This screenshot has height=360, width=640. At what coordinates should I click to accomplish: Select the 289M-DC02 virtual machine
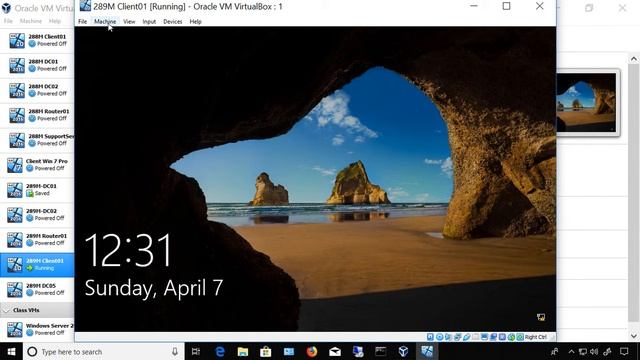[x=37, y=215]
